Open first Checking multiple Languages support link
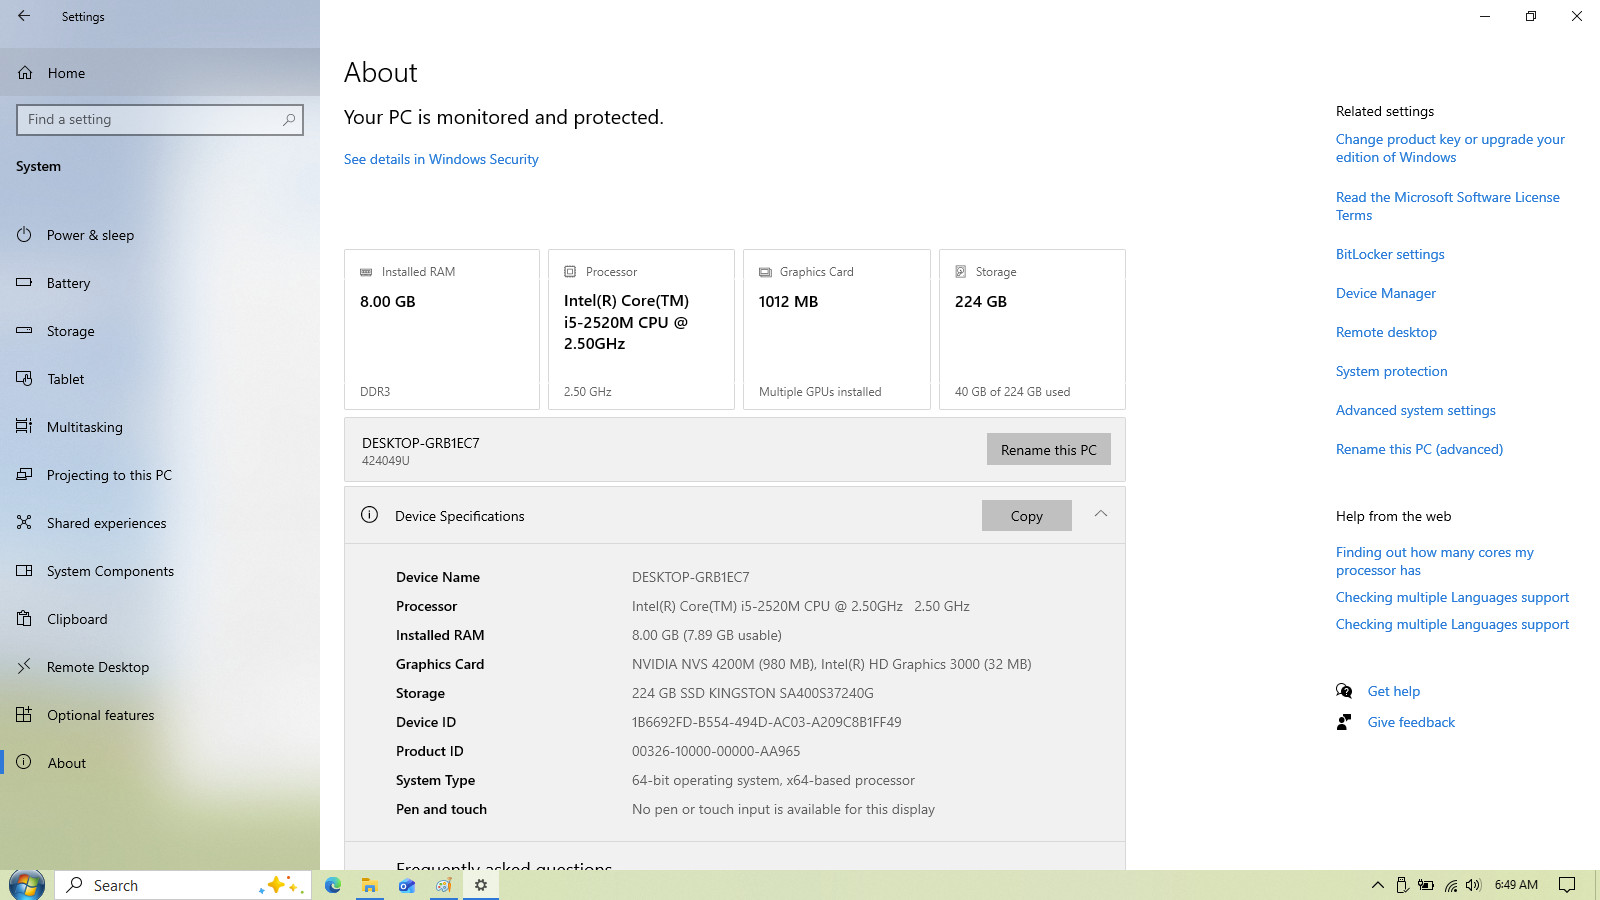This screenshot has width=1600, height=900. 1452,597
